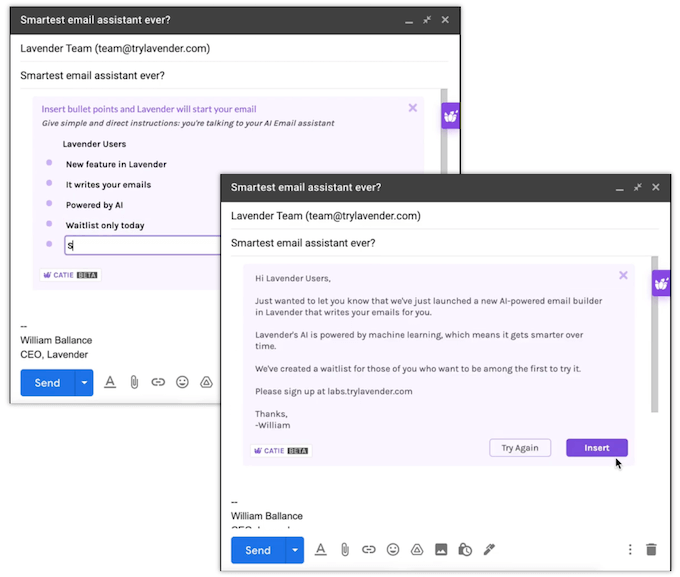Click recipient field in back compose window
Screen dimensions: 680x577
click(x=234, y=49)
